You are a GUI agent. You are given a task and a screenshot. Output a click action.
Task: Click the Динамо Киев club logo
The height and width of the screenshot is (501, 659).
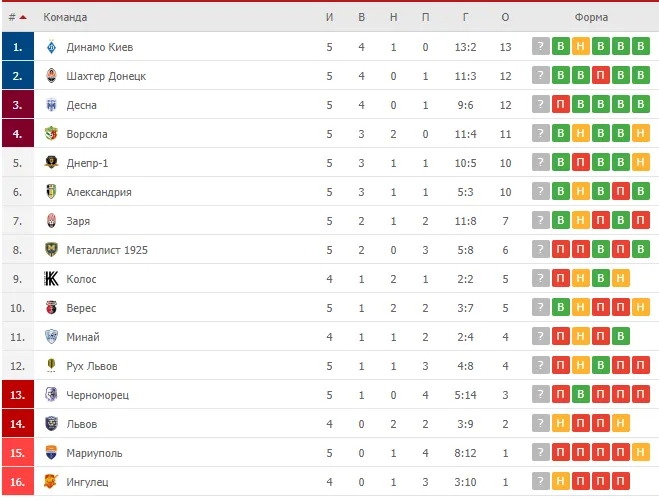pyautogui.click(x=51, y=47)
